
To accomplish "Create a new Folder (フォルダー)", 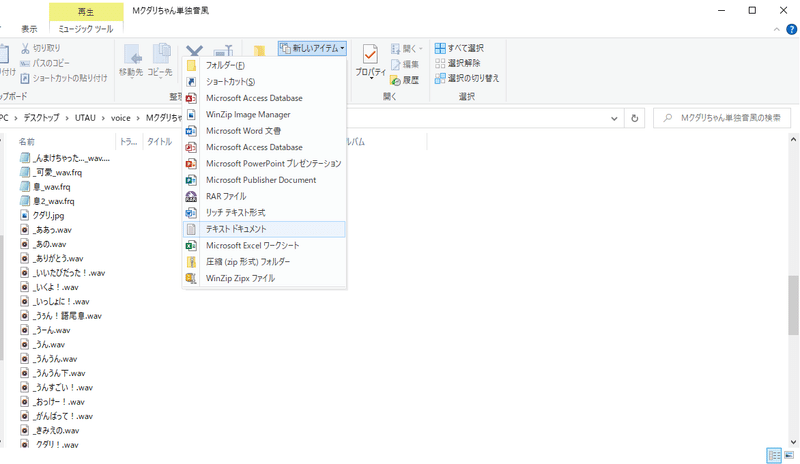I will click(x=264, y=65).
